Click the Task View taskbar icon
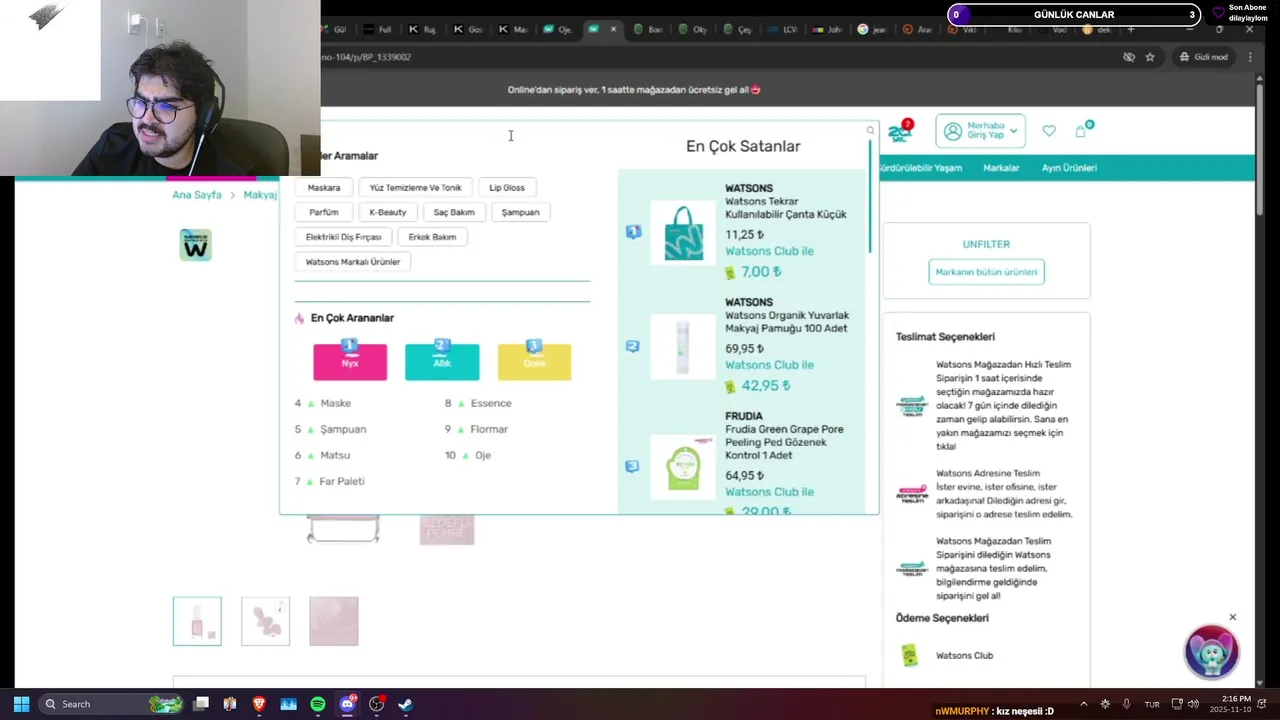The width and height of the screenshot is (1280, 720). coord(201,704)
